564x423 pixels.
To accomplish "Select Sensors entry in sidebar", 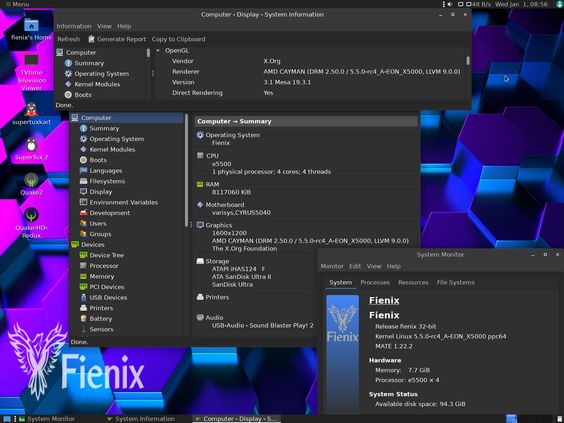I will click(x=101, y=329).
